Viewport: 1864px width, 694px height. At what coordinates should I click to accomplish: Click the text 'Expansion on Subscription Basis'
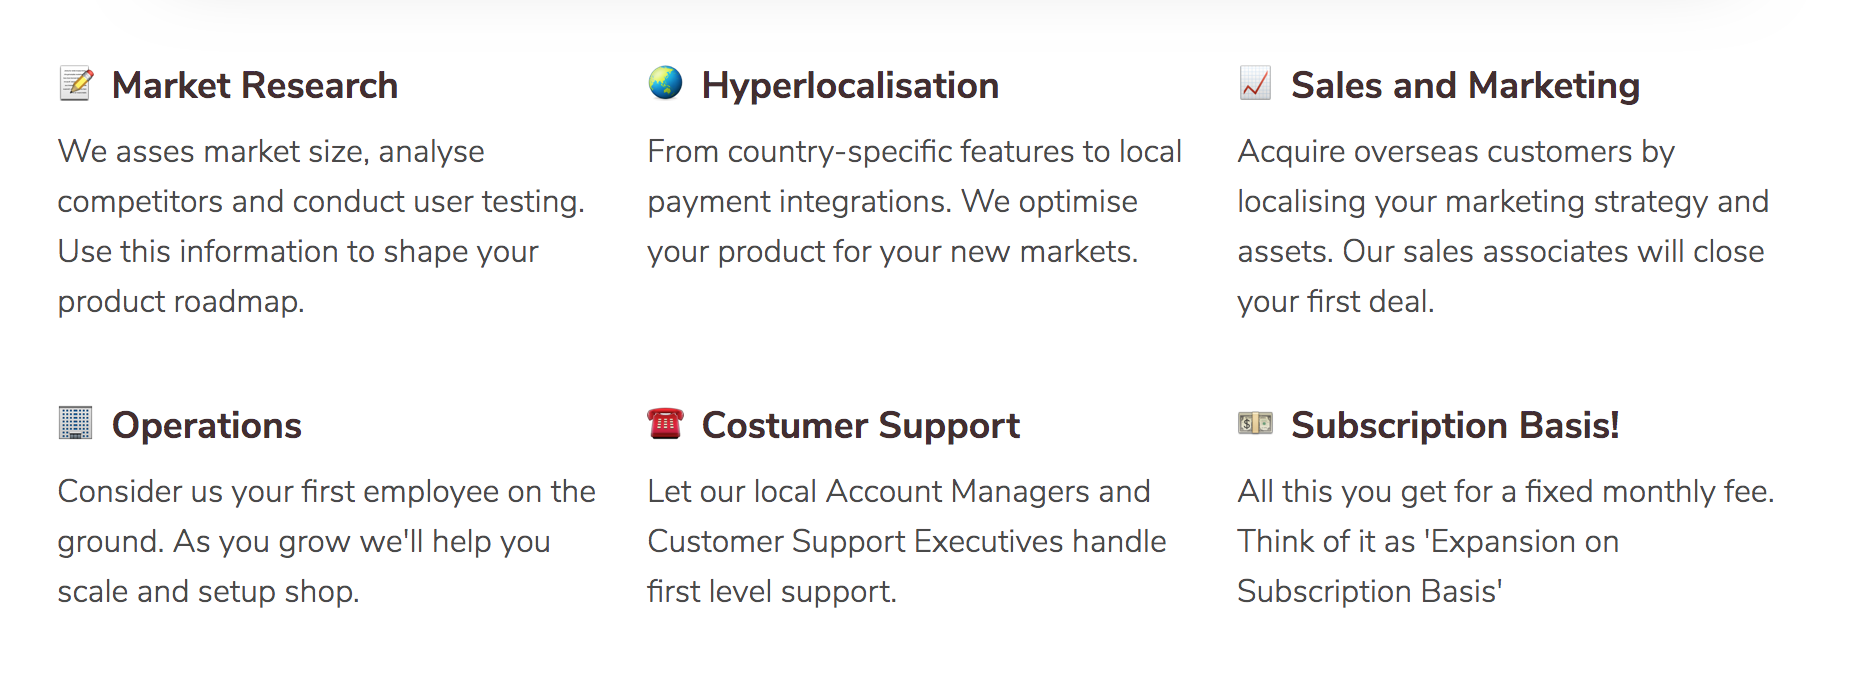pos(1428,566)
